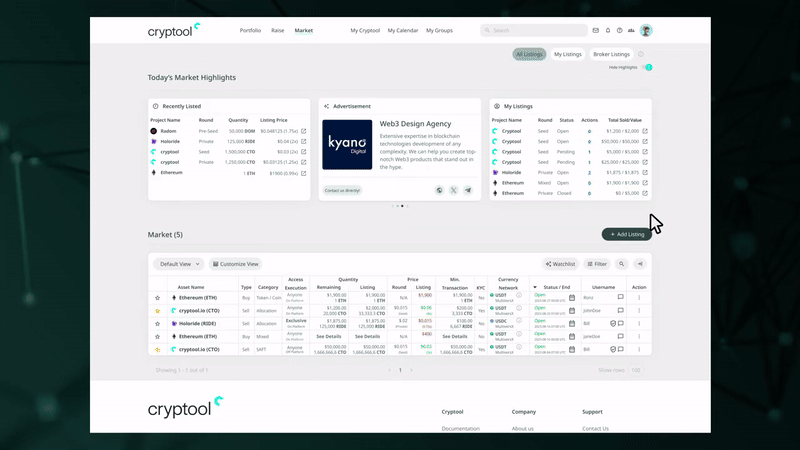Open My Calendar page
This screenshot has width=800, height=450.
[x=403, y=31]
